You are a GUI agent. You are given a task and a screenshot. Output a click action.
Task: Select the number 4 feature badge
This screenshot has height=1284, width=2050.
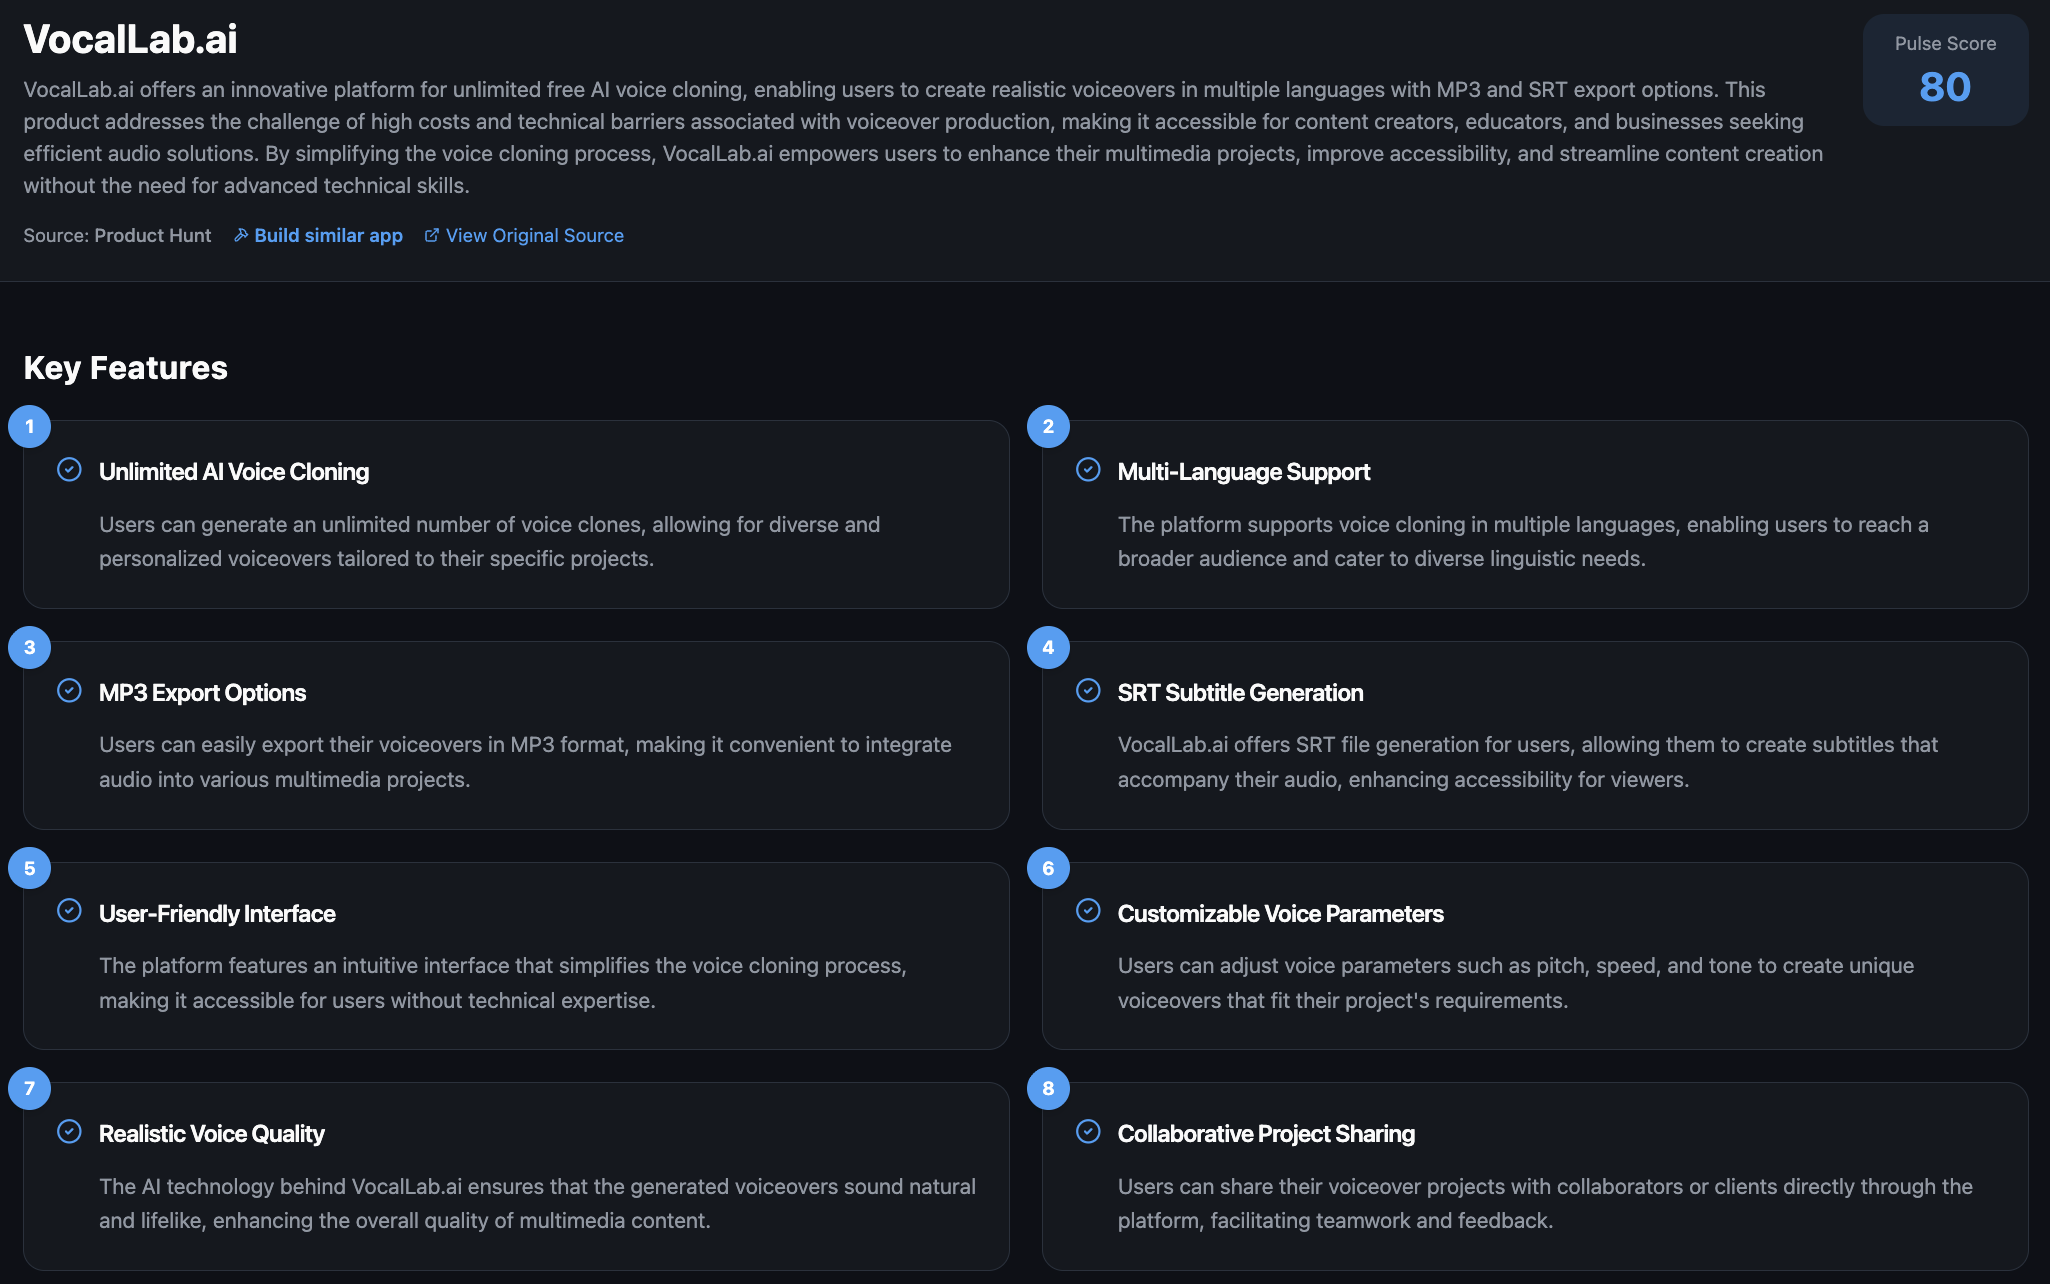(x=1048, y=648)
